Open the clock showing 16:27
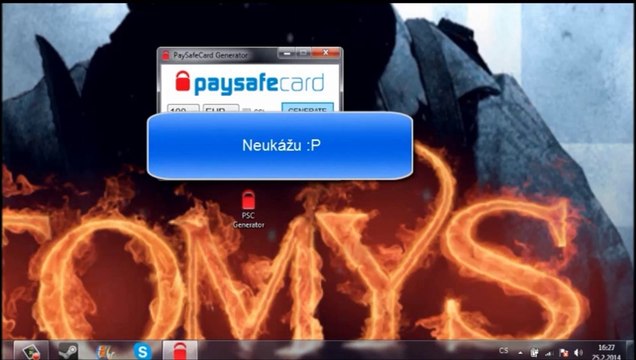This screenshot has height=360, width=636. [x=607, y=352]
